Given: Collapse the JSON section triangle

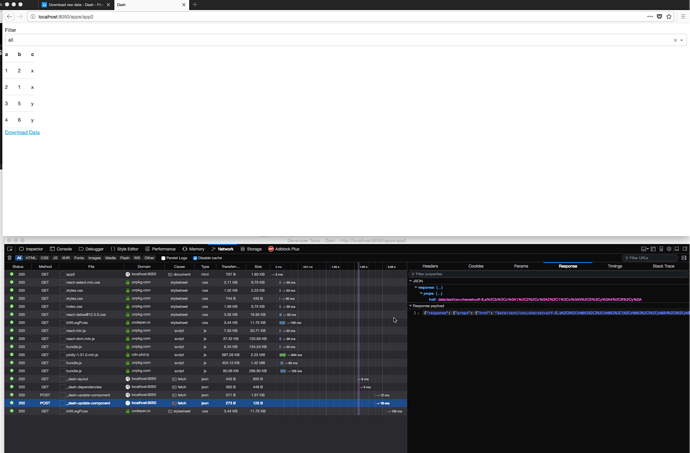Looking at the screenshot, I should coord(411,281).
